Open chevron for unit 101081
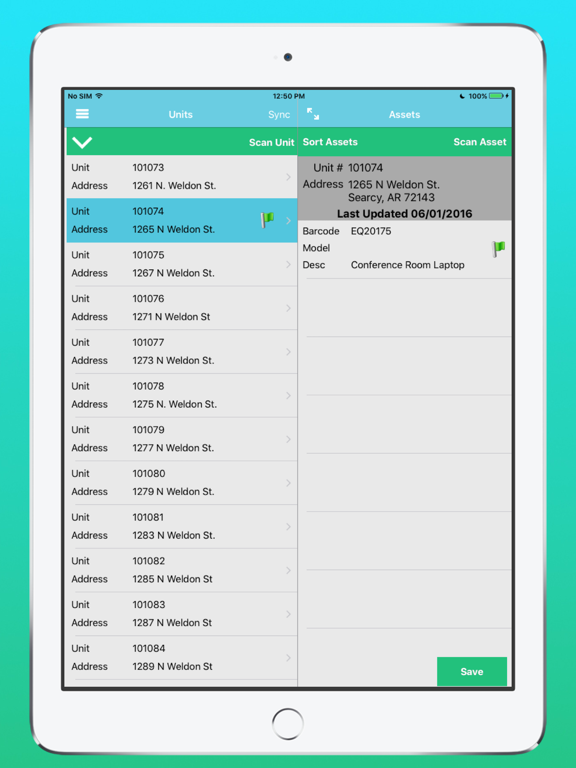Screen dimensions: 576x768 (288, 527)
